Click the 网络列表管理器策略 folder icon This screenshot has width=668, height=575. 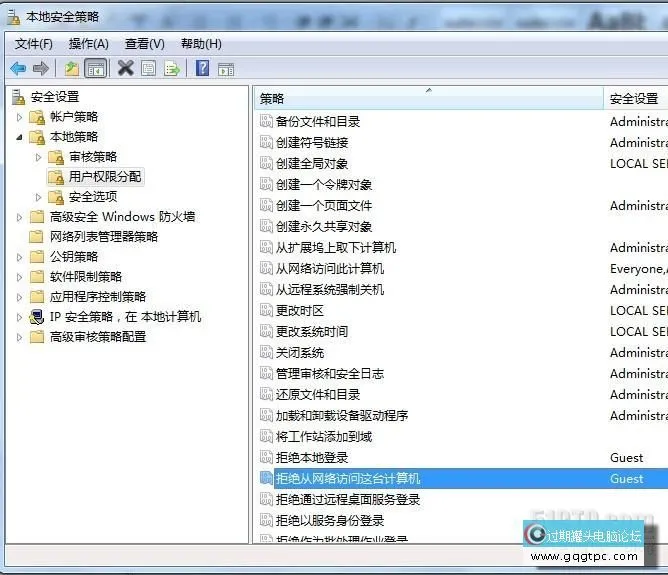[37, 237]
